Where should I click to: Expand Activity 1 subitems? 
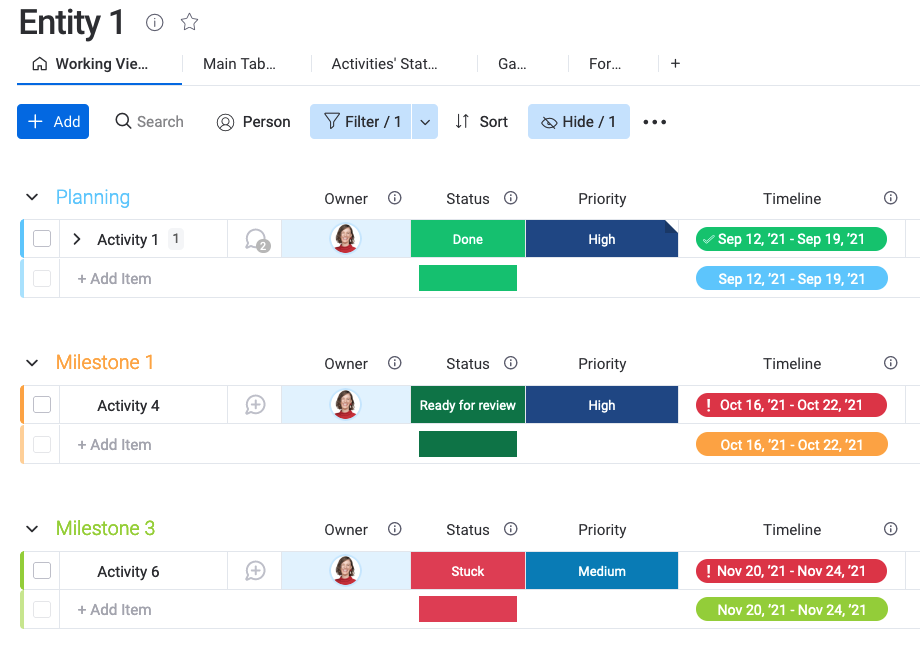tap(76, 239)
